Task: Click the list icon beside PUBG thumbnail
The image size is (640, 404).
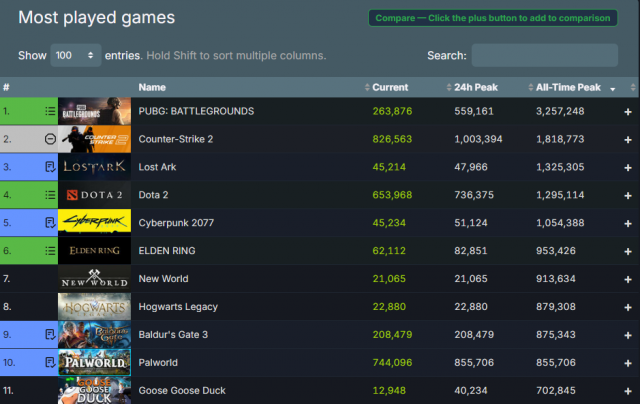Action: pyautogui.click(x=50, y=111)
